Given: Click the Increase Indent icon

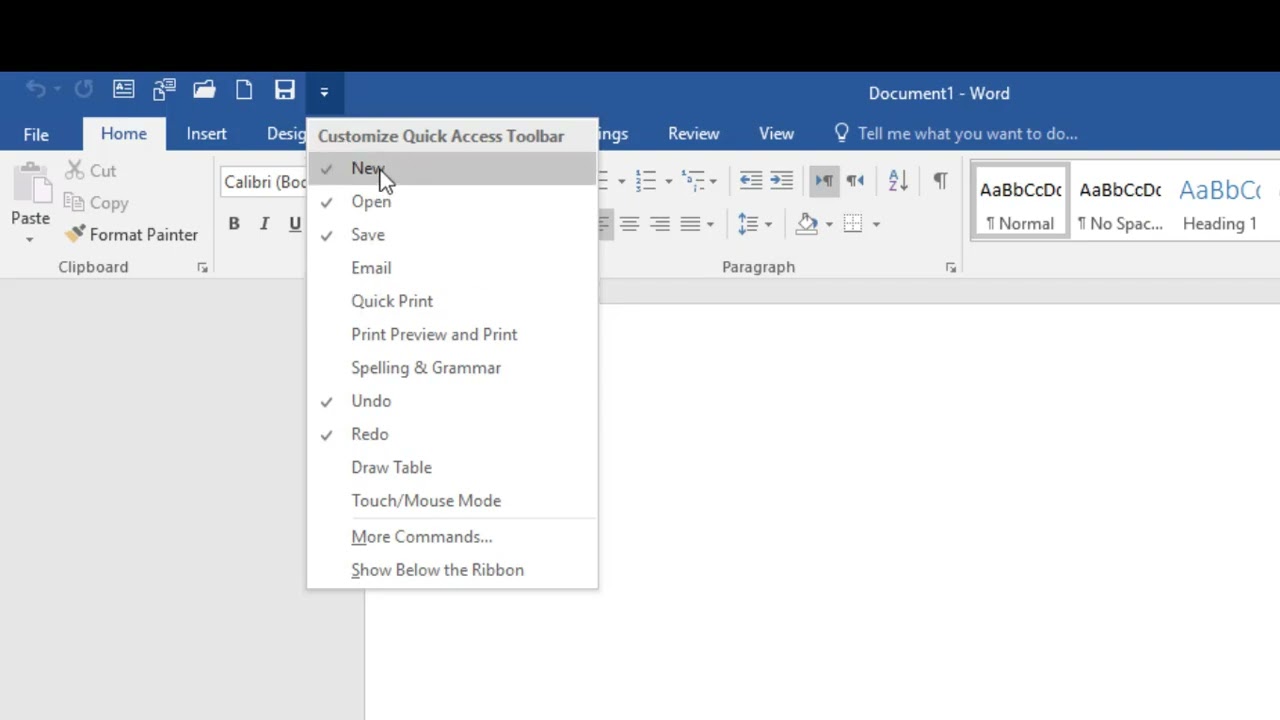Looking at the screenshot, I should point(782,181).
